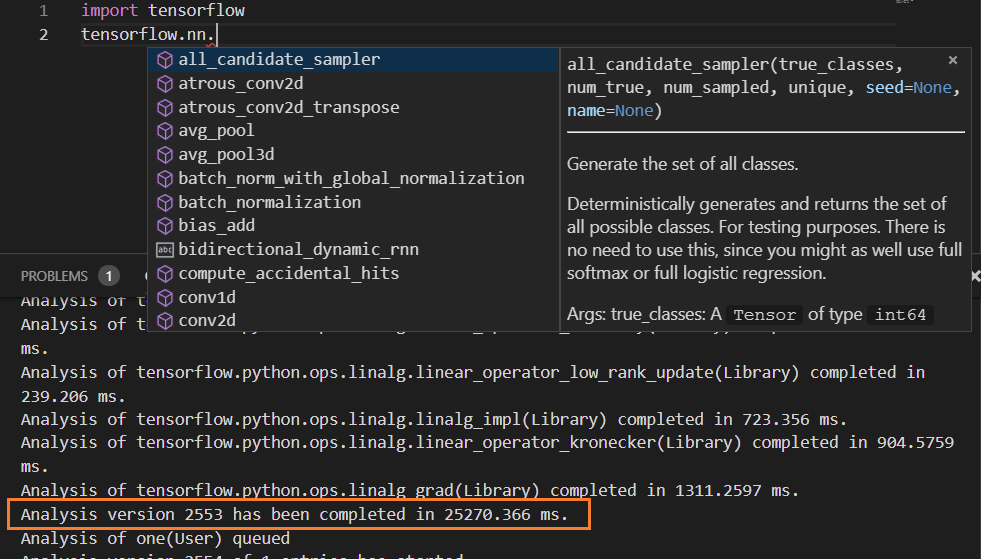The width and height of the screenshot is (981, 559).
Task: Select compute_accidental_hits suggestion
Action: coord(353,273)
